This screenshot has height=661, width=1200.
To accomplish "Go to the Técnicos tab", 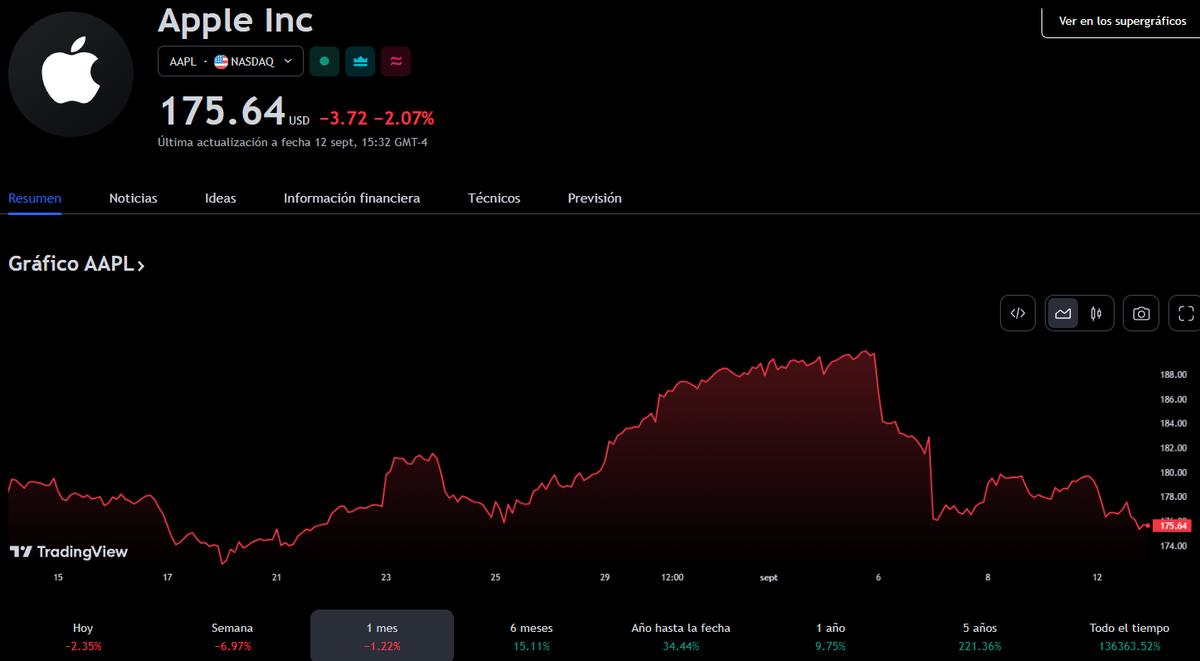I will 494,198.
